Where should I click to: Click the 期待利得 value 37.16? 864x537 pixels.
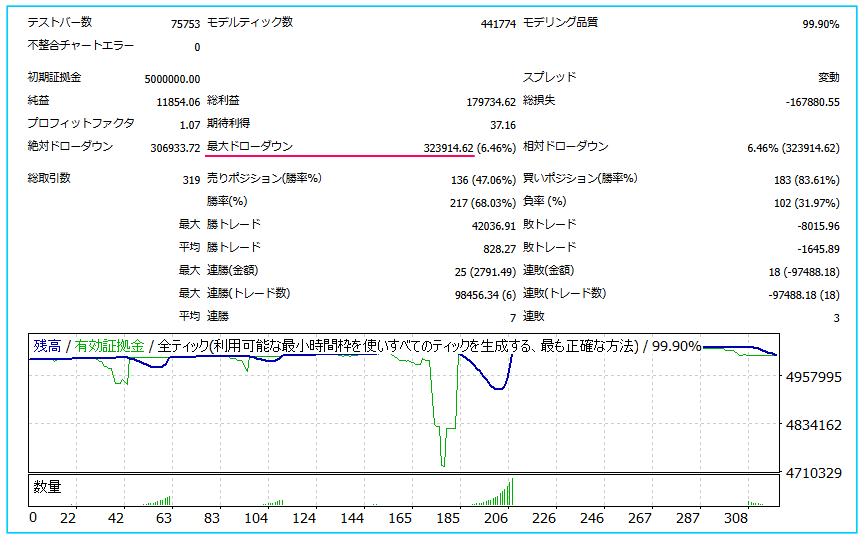(x=503, y=126)
